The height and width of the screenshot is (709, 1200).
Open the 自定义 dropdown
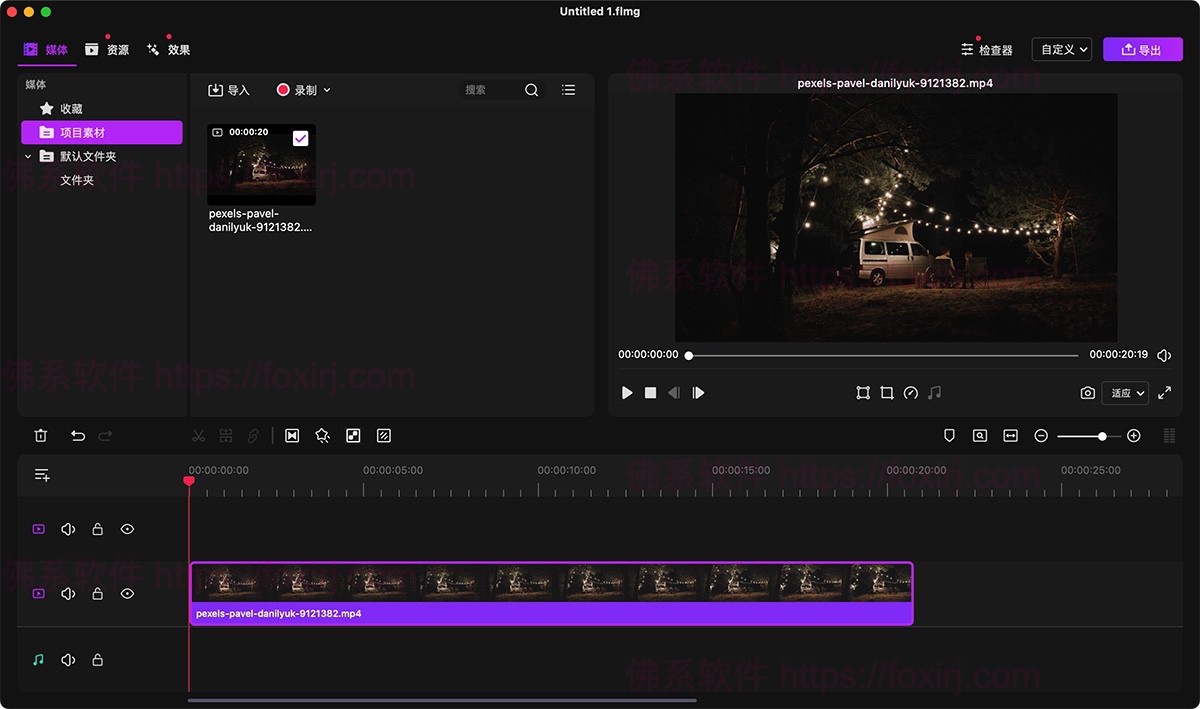click(1061, 49)
